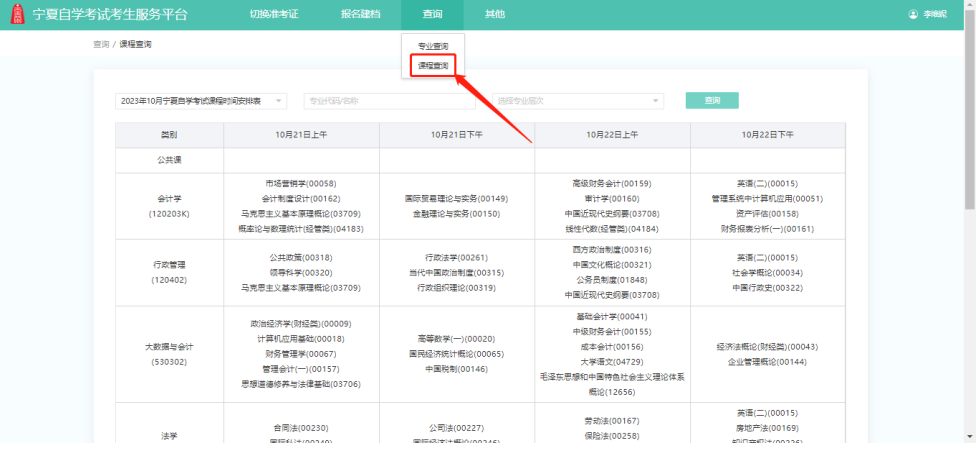
Task: Click 企业管理概论(00144)
Action: pyautogui.click(x=767, y=361)
